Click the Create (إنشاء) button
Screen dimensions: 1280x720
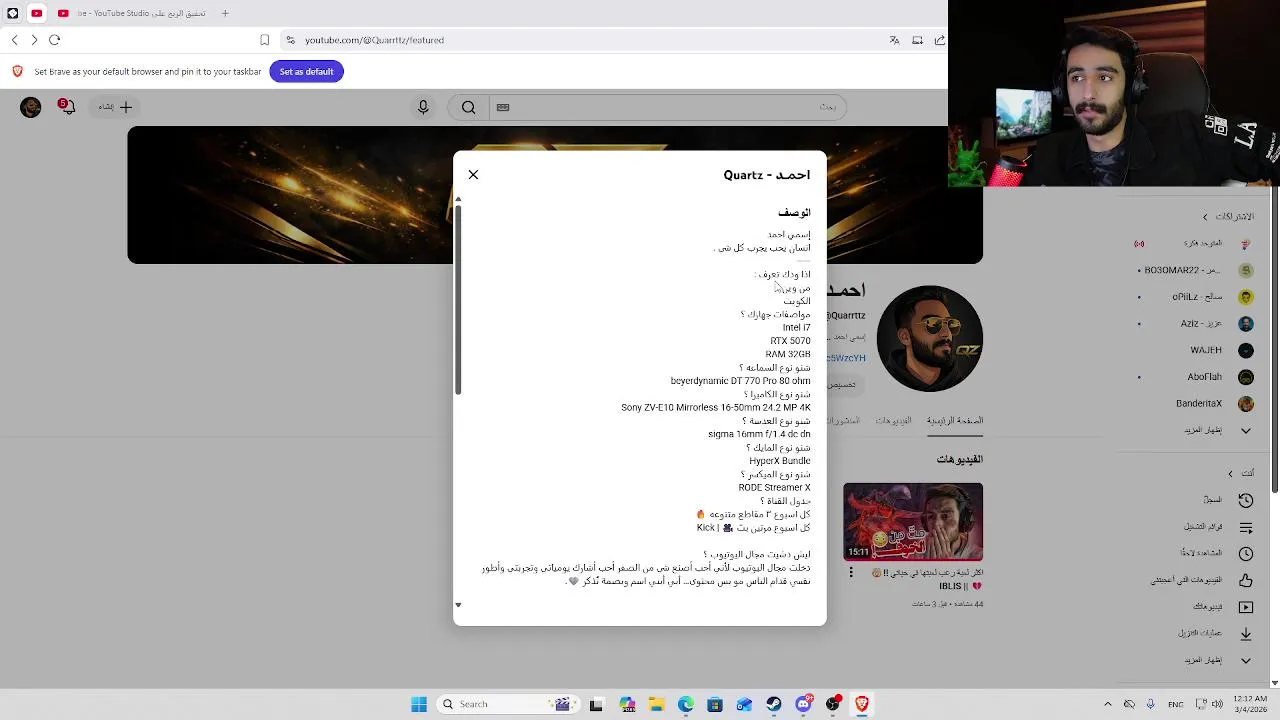[x=115, y=107]
